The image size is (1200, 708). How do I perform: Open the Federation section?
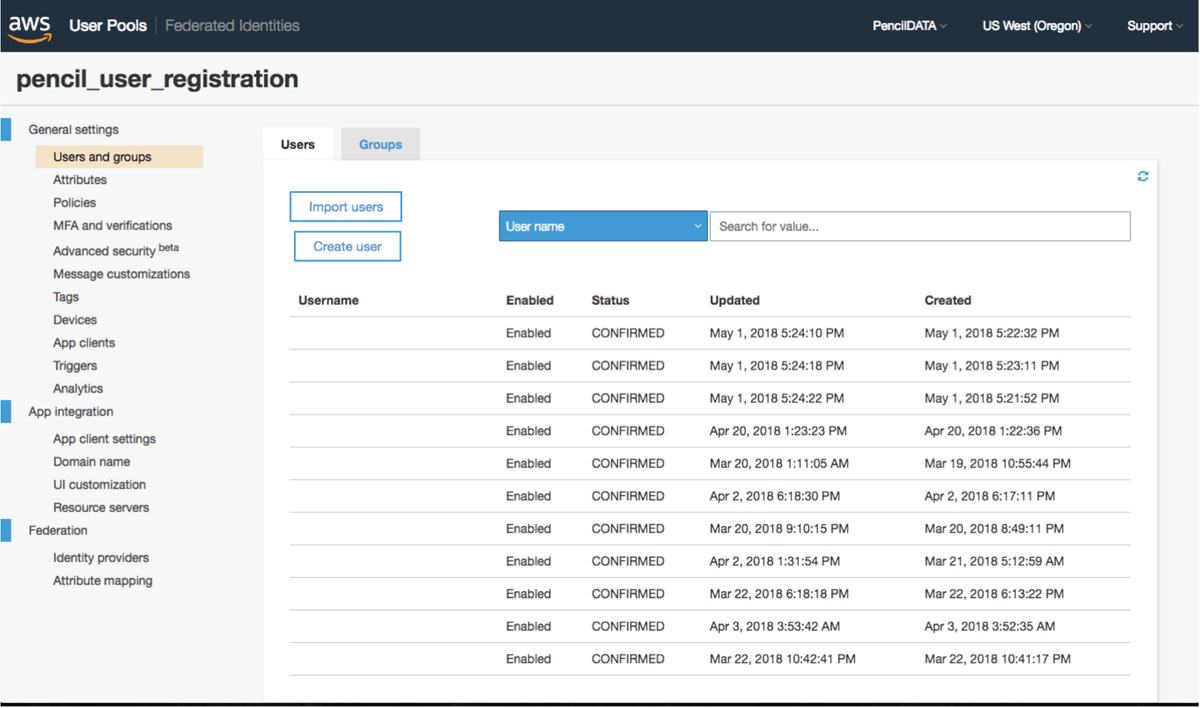tap(58, 531)
